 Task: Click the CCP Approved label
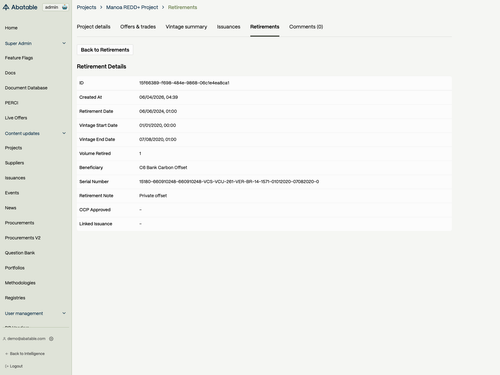pyautogui.click(x=95, y=210)
